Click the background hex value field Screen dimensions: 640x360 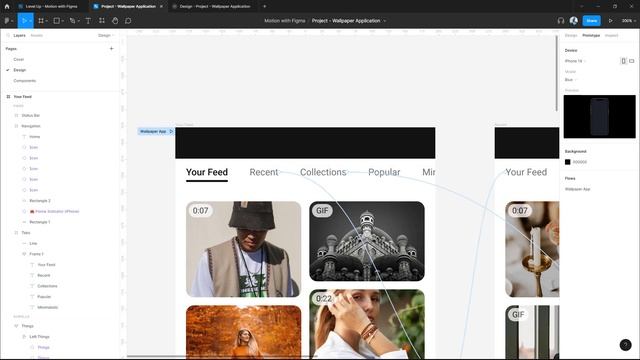(x=580, y=162)
